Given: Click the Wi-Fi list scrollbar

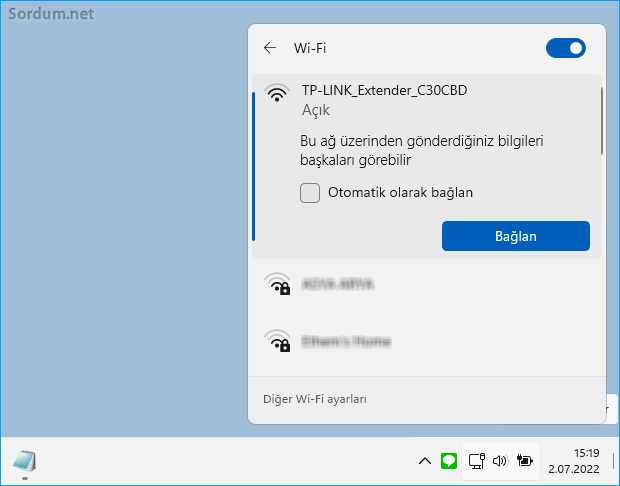Looking at the screenshot, I should (602, 121).
